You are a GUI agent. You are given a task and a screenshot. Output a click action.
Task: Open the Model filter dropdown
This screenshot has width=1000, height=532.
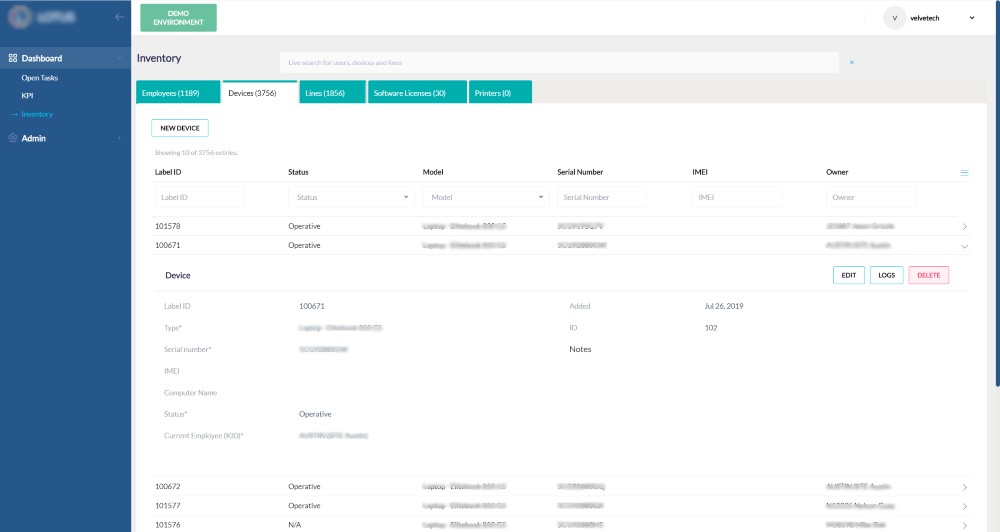486,197
